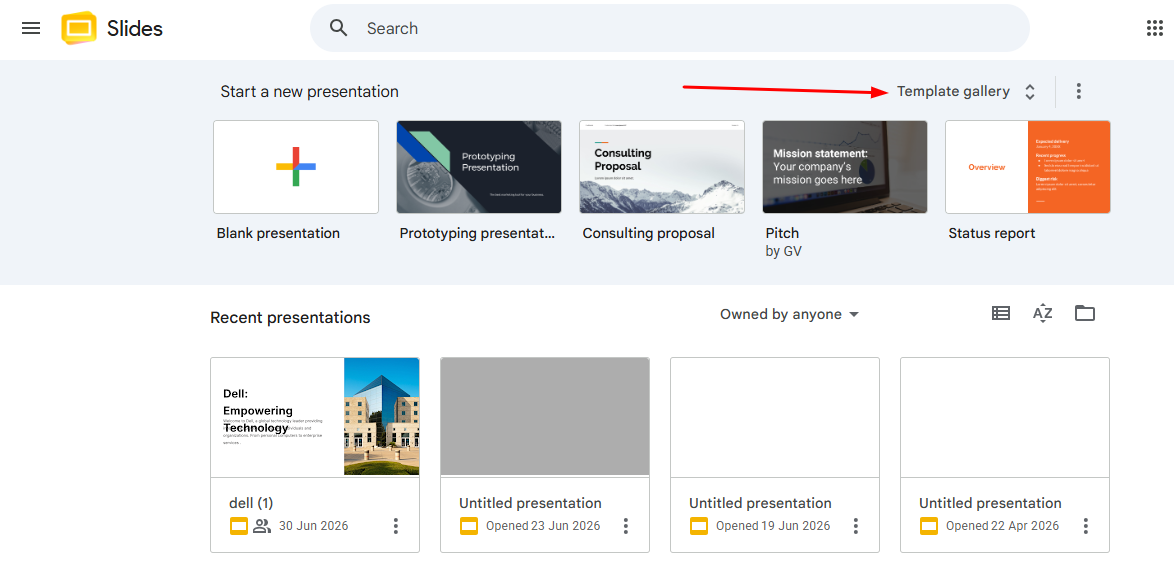Viewport: 1174px width, 573px height.
Task: Open three-dot menu for 22 Apr presentation
Action: pyautogui.click(x=1086, y=526)
